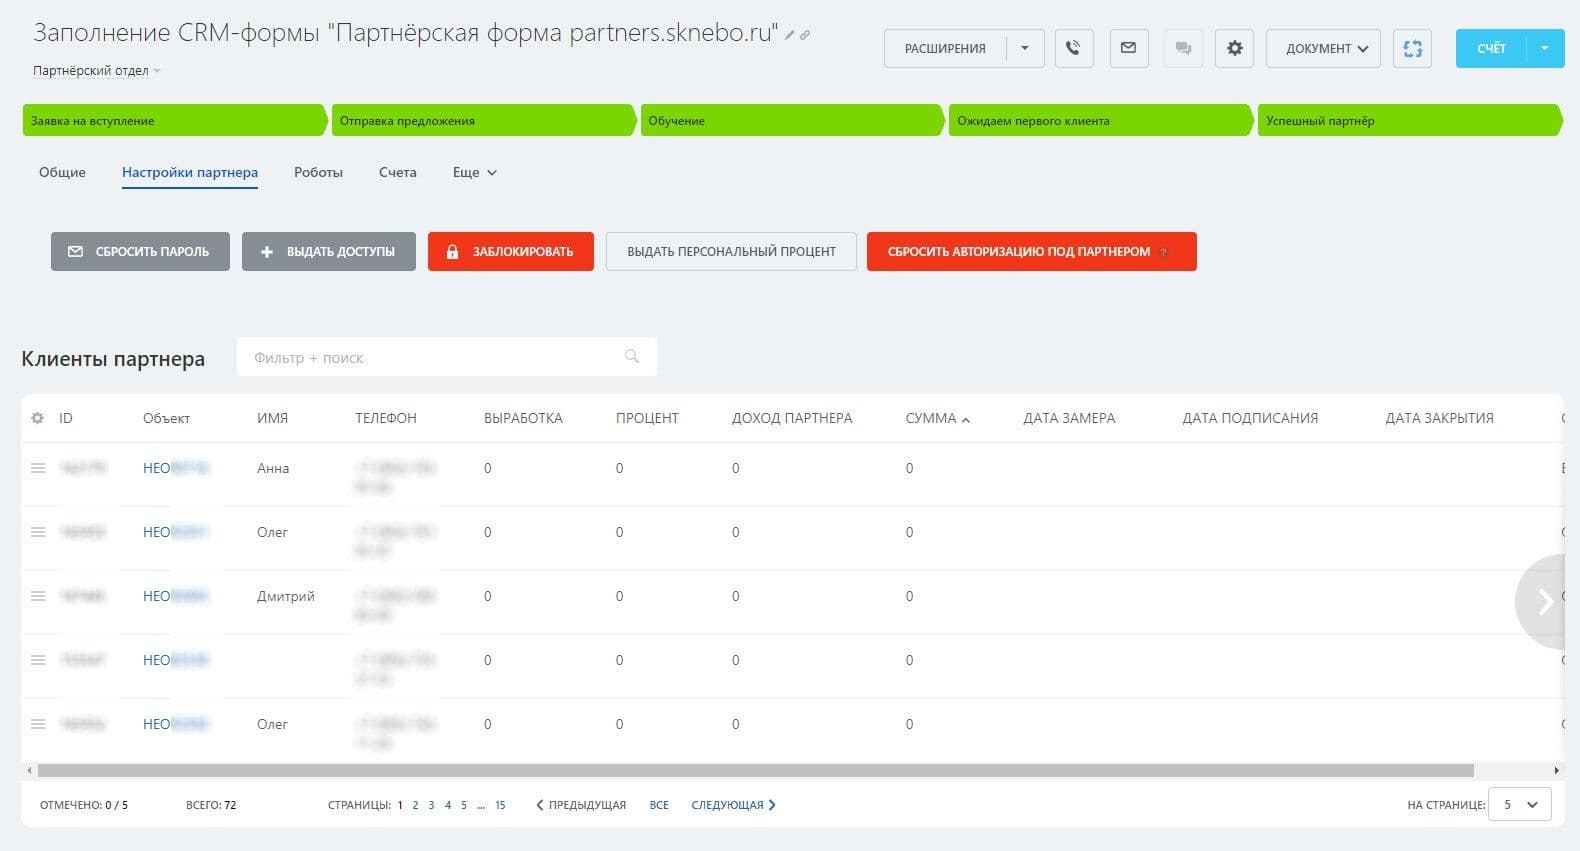The height and width of the screenshot is (851, 1580).
Task: Click the blue СЧЁТ button
Action: [1491, 48]
